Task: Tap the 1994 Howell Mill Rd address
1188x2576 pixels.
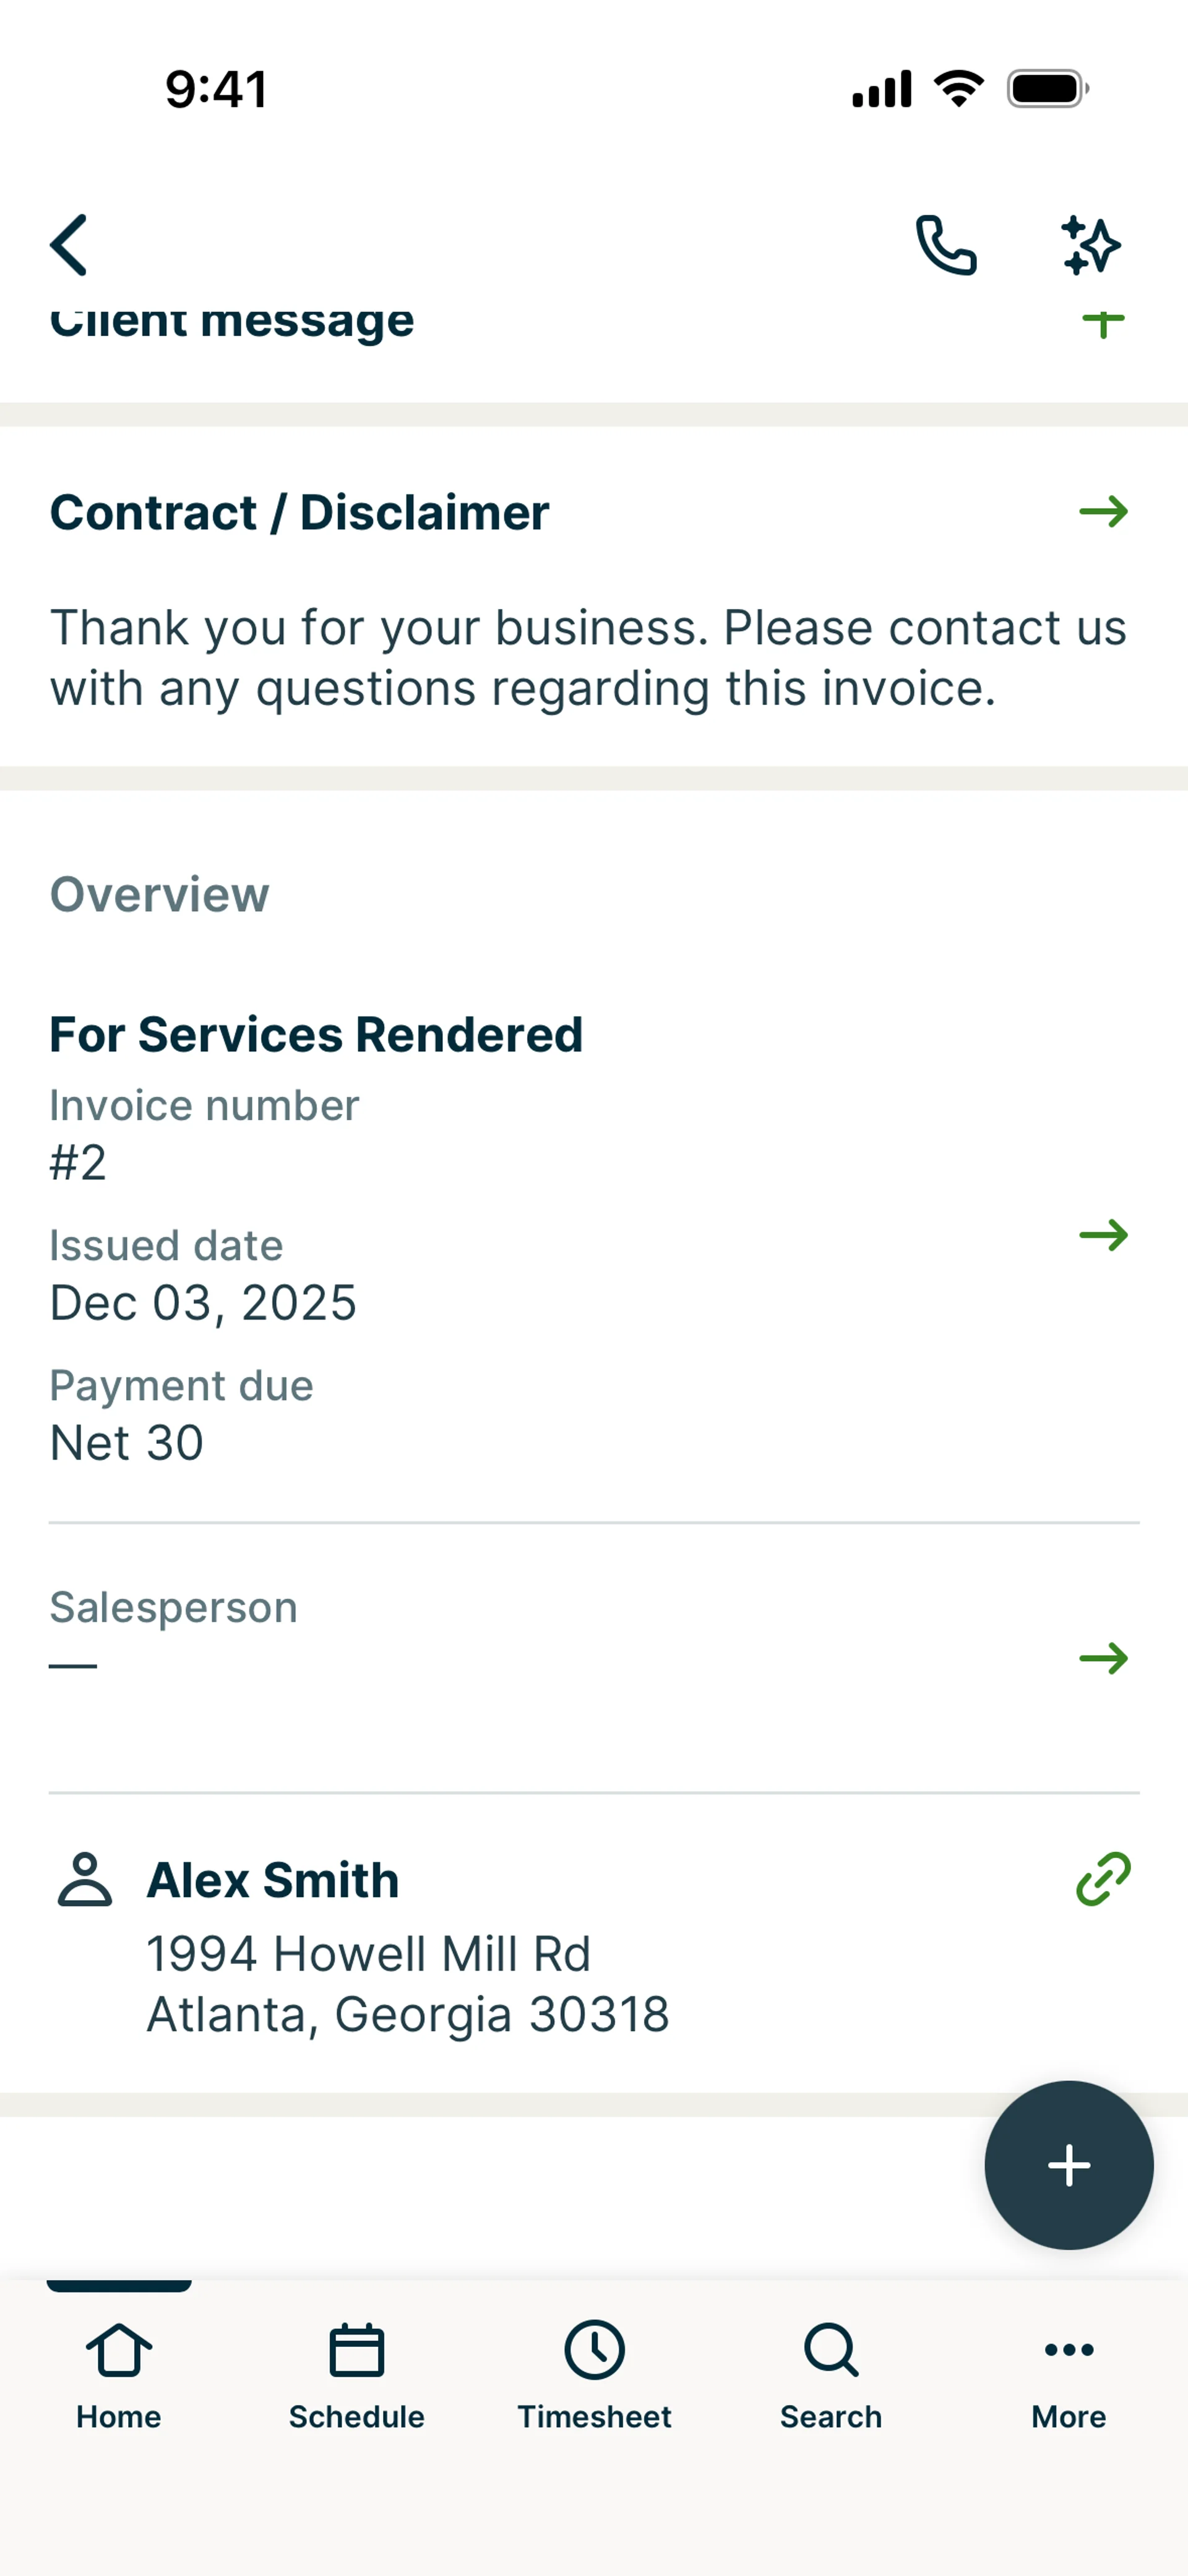Action: coord(369,1953)
